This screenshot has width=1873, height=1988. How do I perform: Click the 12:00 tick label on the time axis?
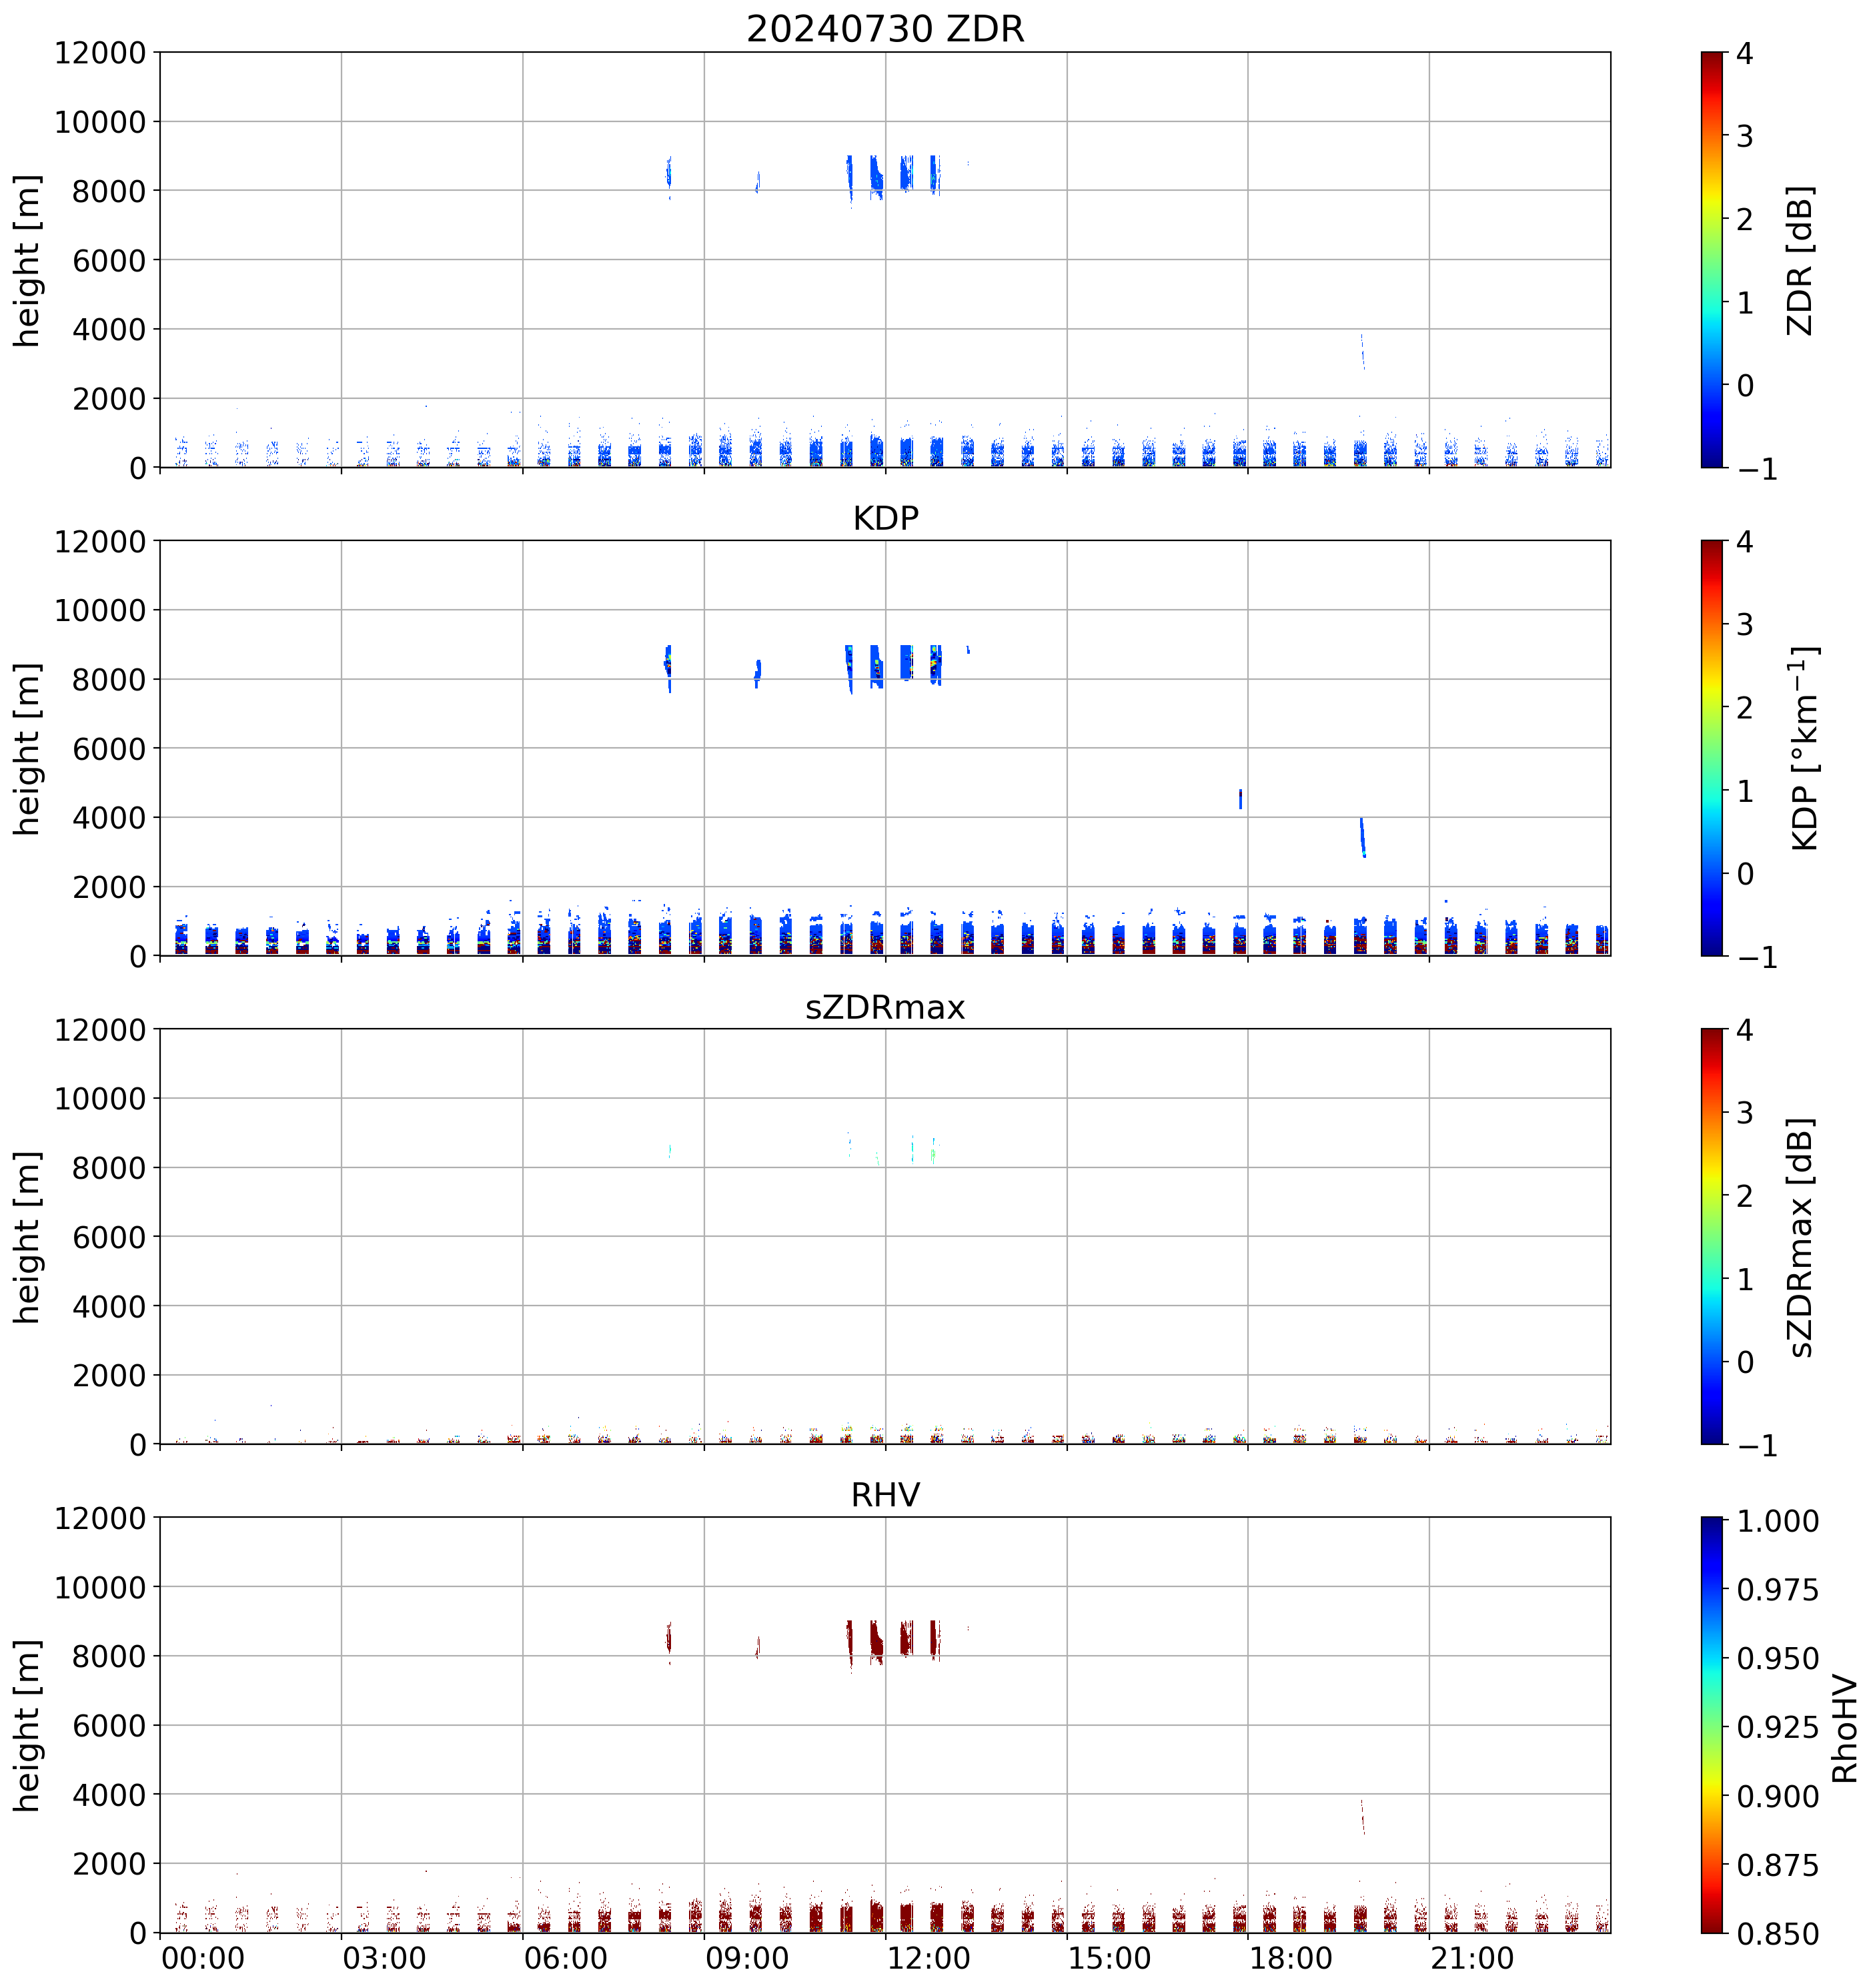click(x=928, y=1959)
